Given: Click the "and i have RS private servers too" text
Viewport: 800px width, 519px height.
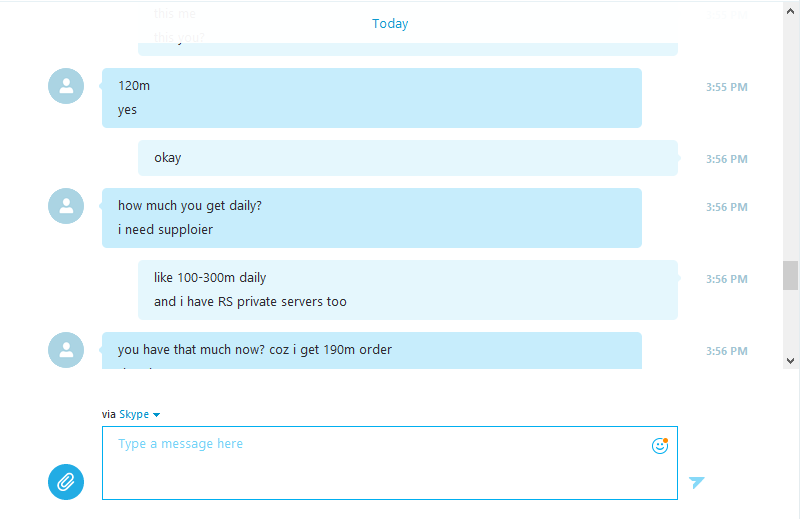Looking at the screenshot, I should pyautogui.click(x=250, y=302).
